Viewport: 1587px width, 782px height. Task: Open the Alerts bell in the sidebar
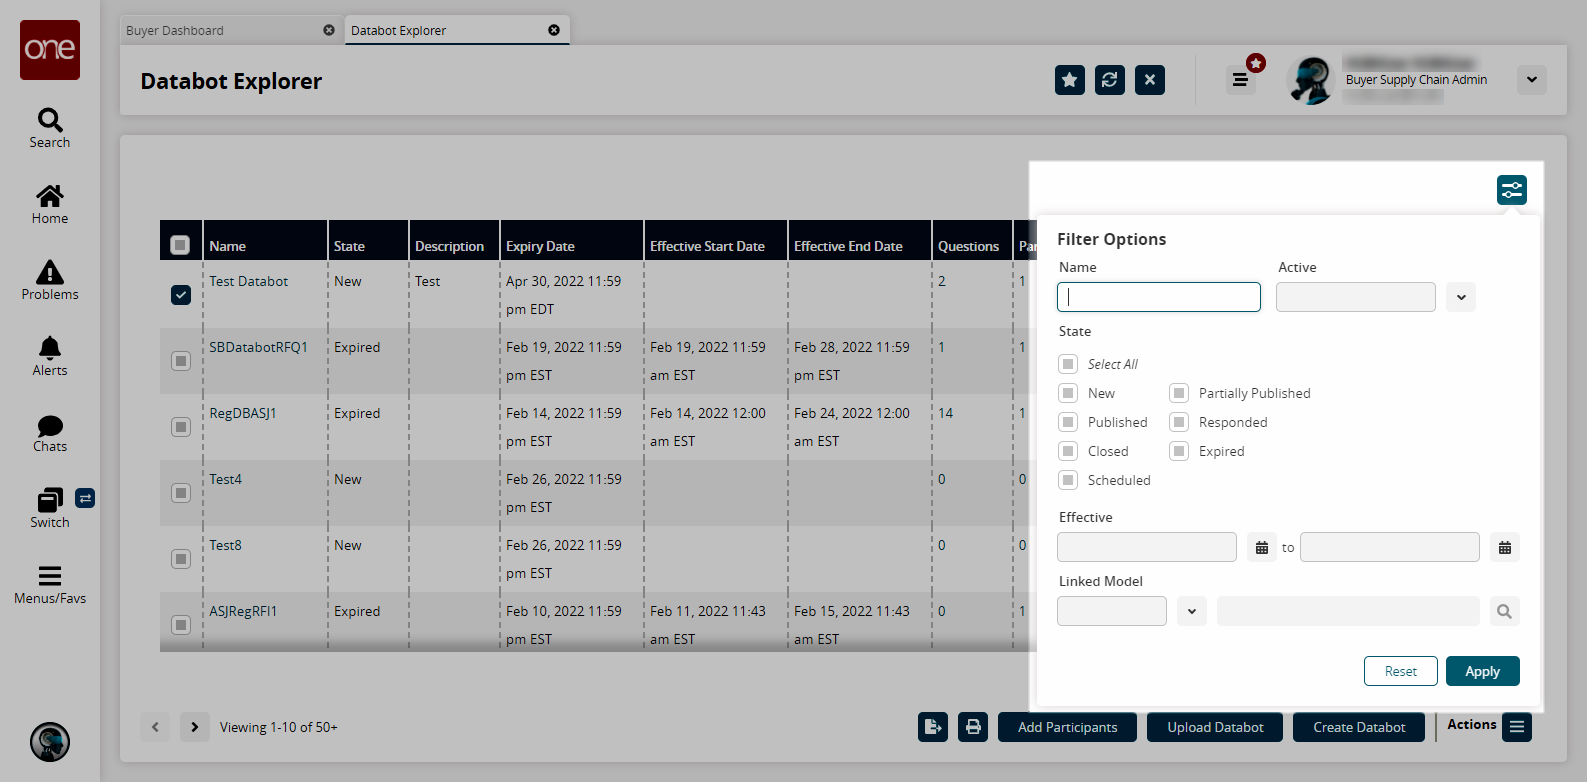click(x=50, y=356)
